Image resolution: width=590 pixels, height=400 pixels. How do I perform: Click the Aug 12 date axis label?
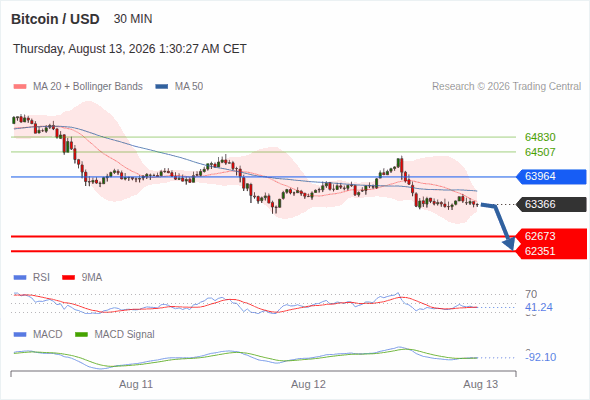[x=308, y=385]
